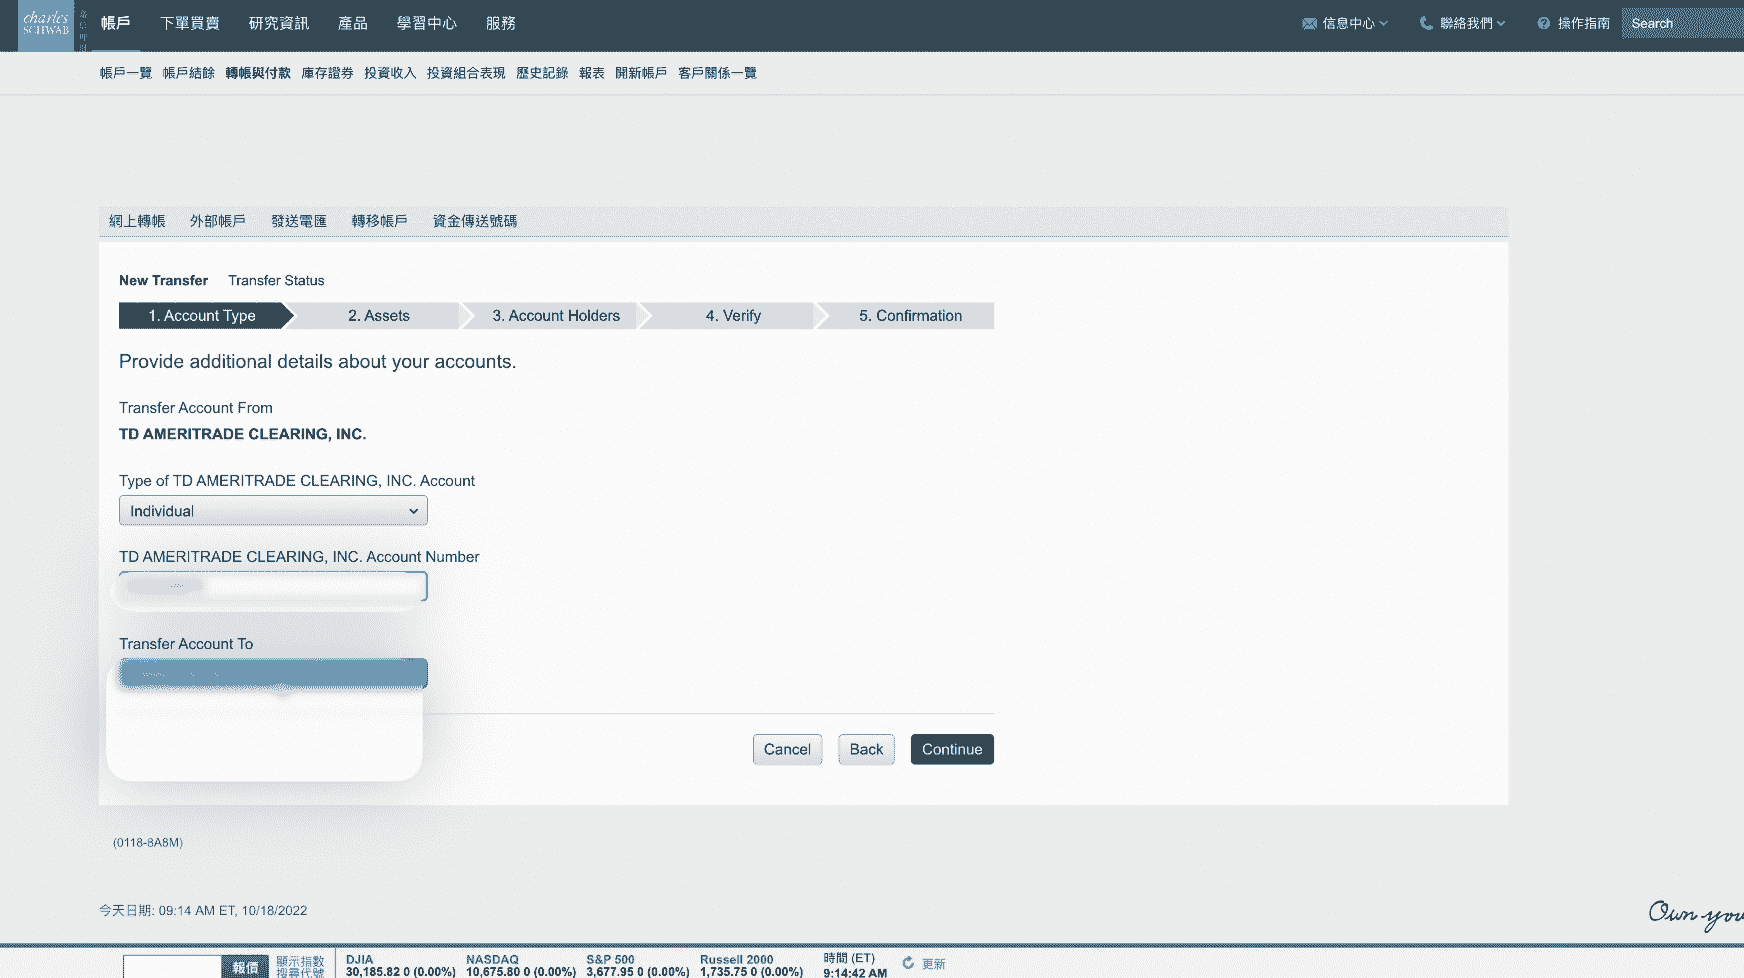This screenshot has width=1744, height=978.
Task: Open the 下單買賣 menu
Action: point(189,23)
